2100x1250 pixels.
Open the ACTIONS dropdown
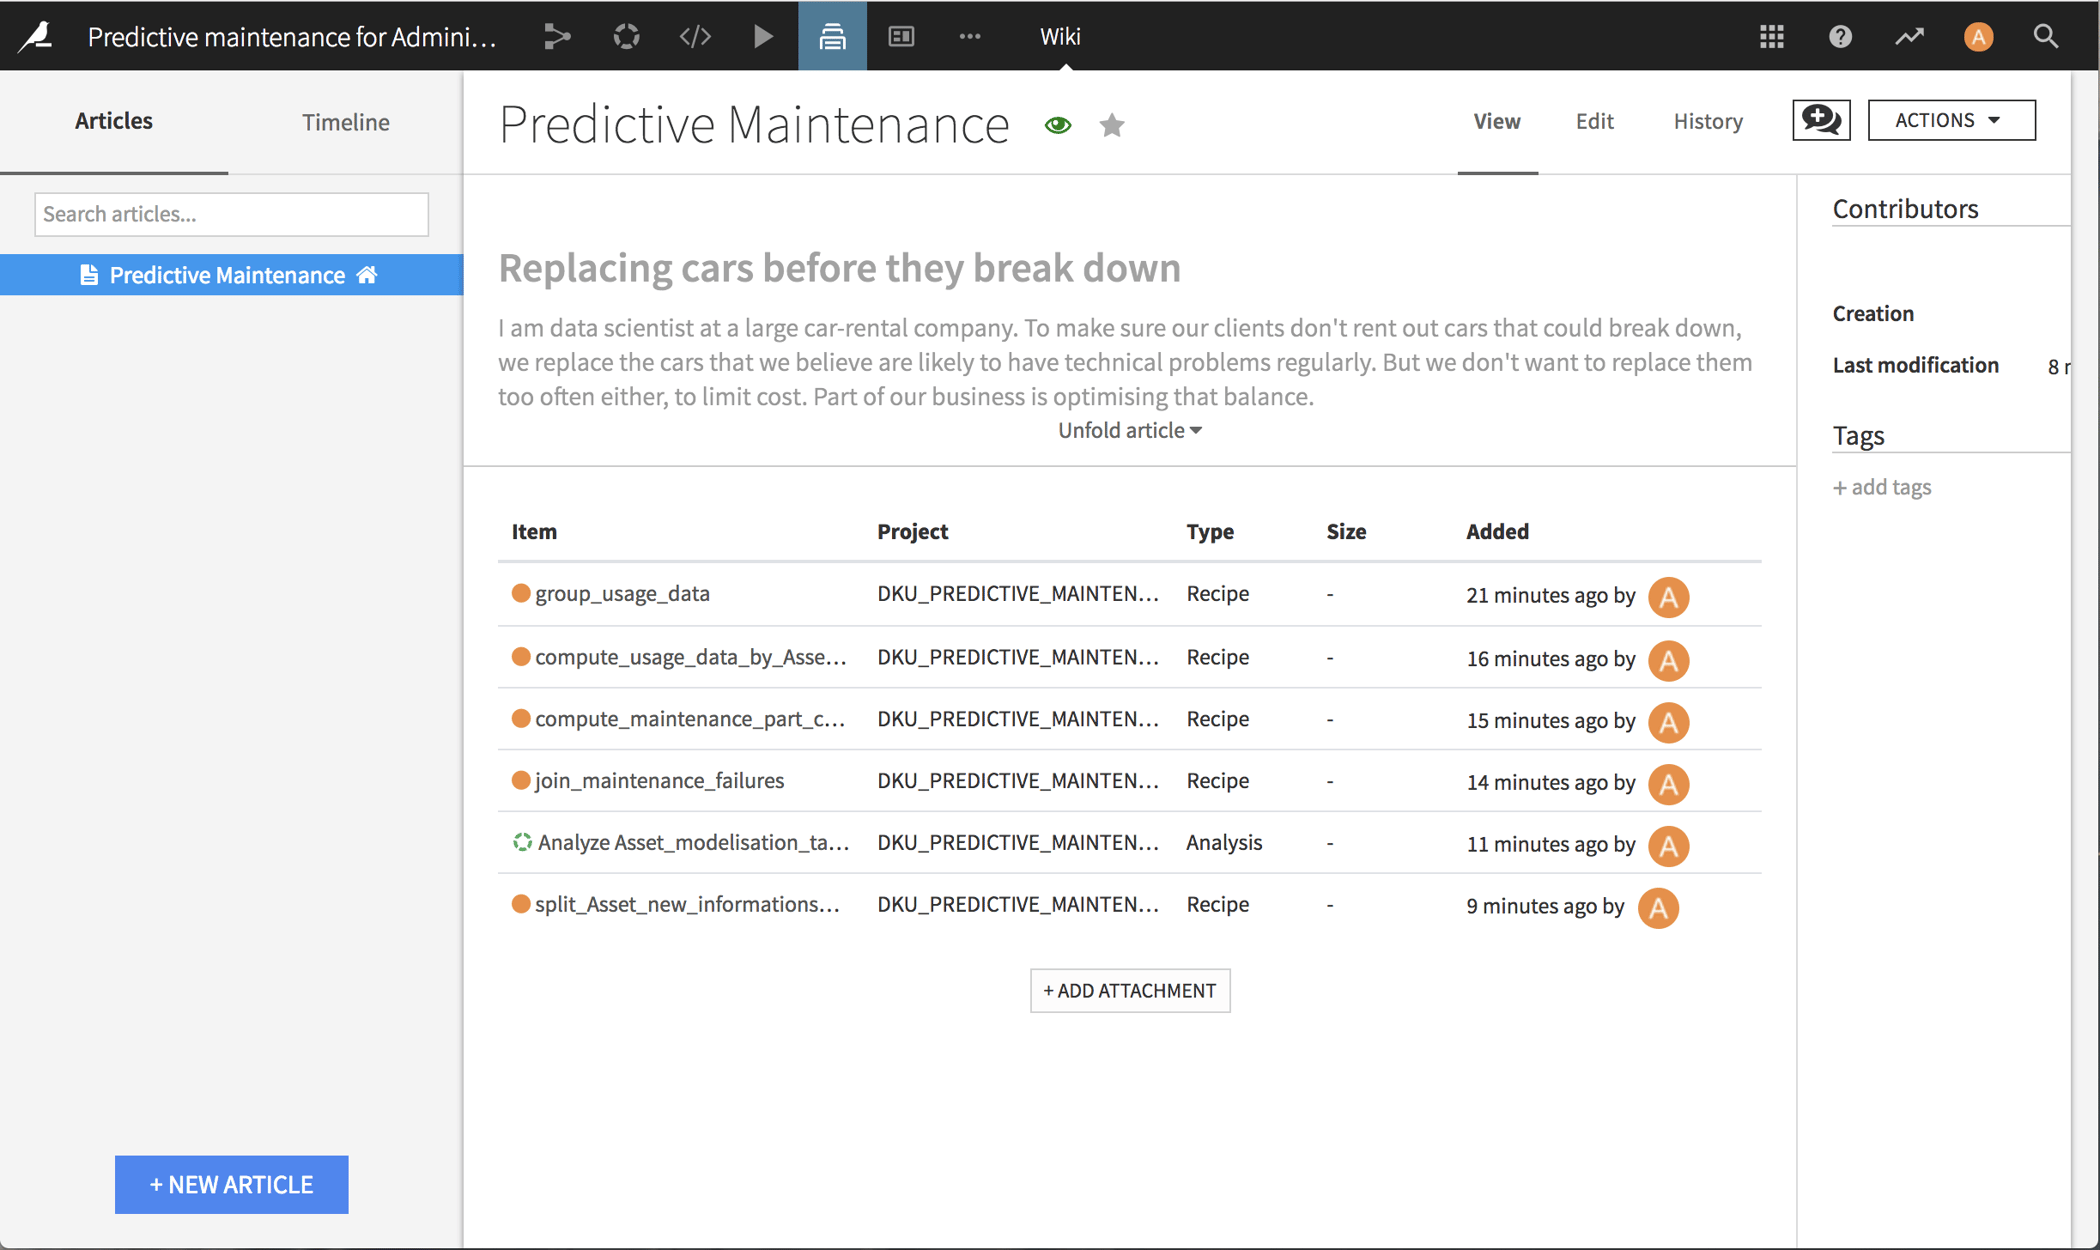point(1950,120)
